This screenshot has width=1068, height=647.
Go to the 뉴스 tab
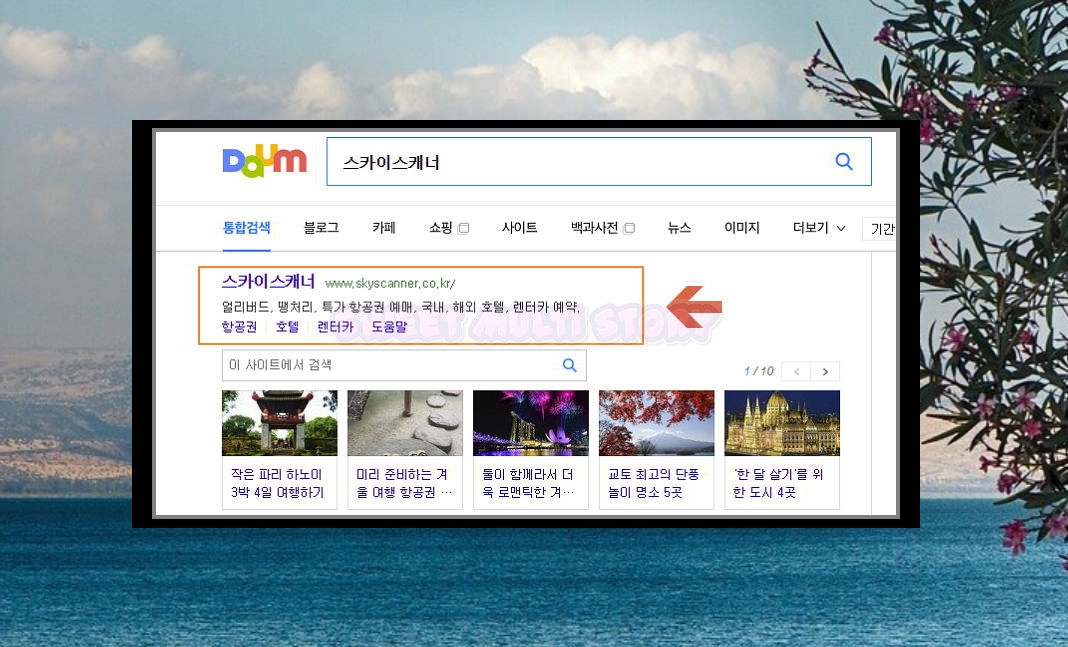point(679,227)
